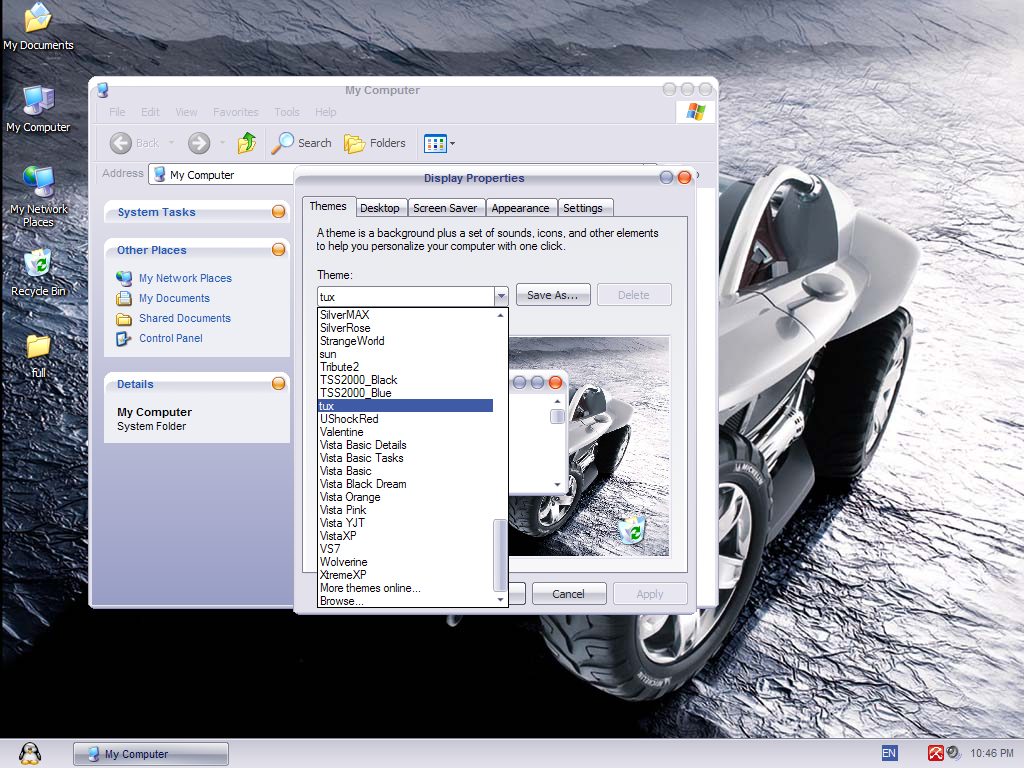Click the Windows logo in the toolbar
This screenshot has height=768, width=1024.
(x=695, y=111)
